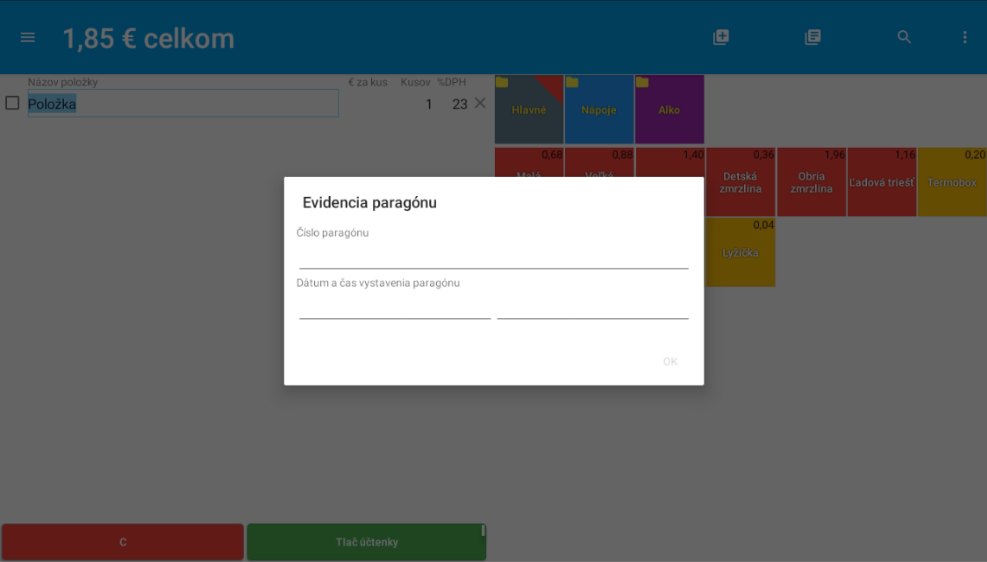Select the Detská zmrzlina product tile
Viewport: 987px width, 562px height.
click(x=741, y=183)
